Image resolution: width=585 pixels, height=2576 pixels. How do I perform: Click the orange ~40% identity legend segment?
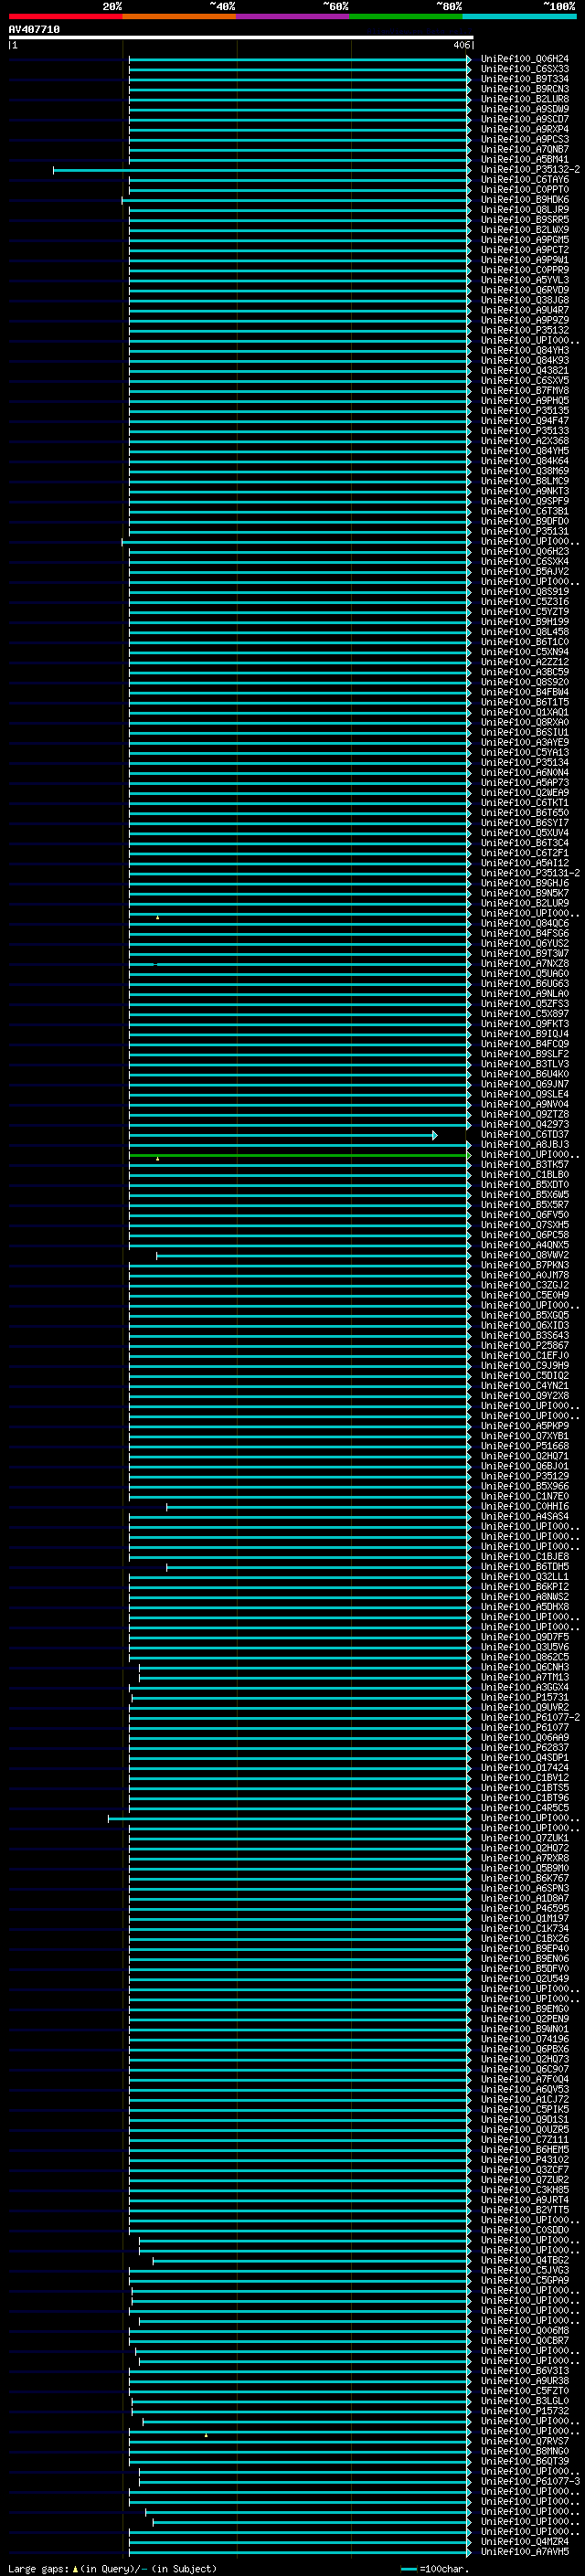[179, 16]
